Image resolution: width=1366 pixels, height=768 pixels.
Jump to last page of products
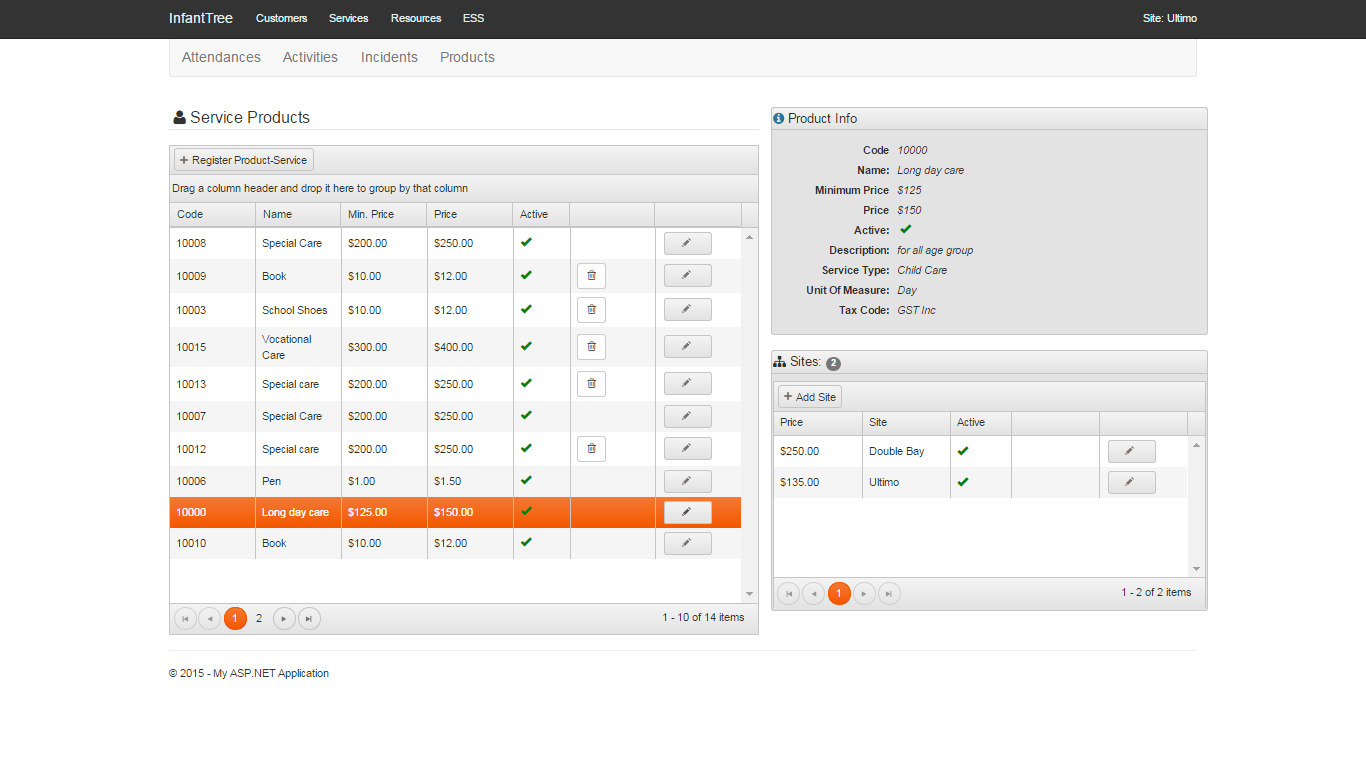pos(310,619)
